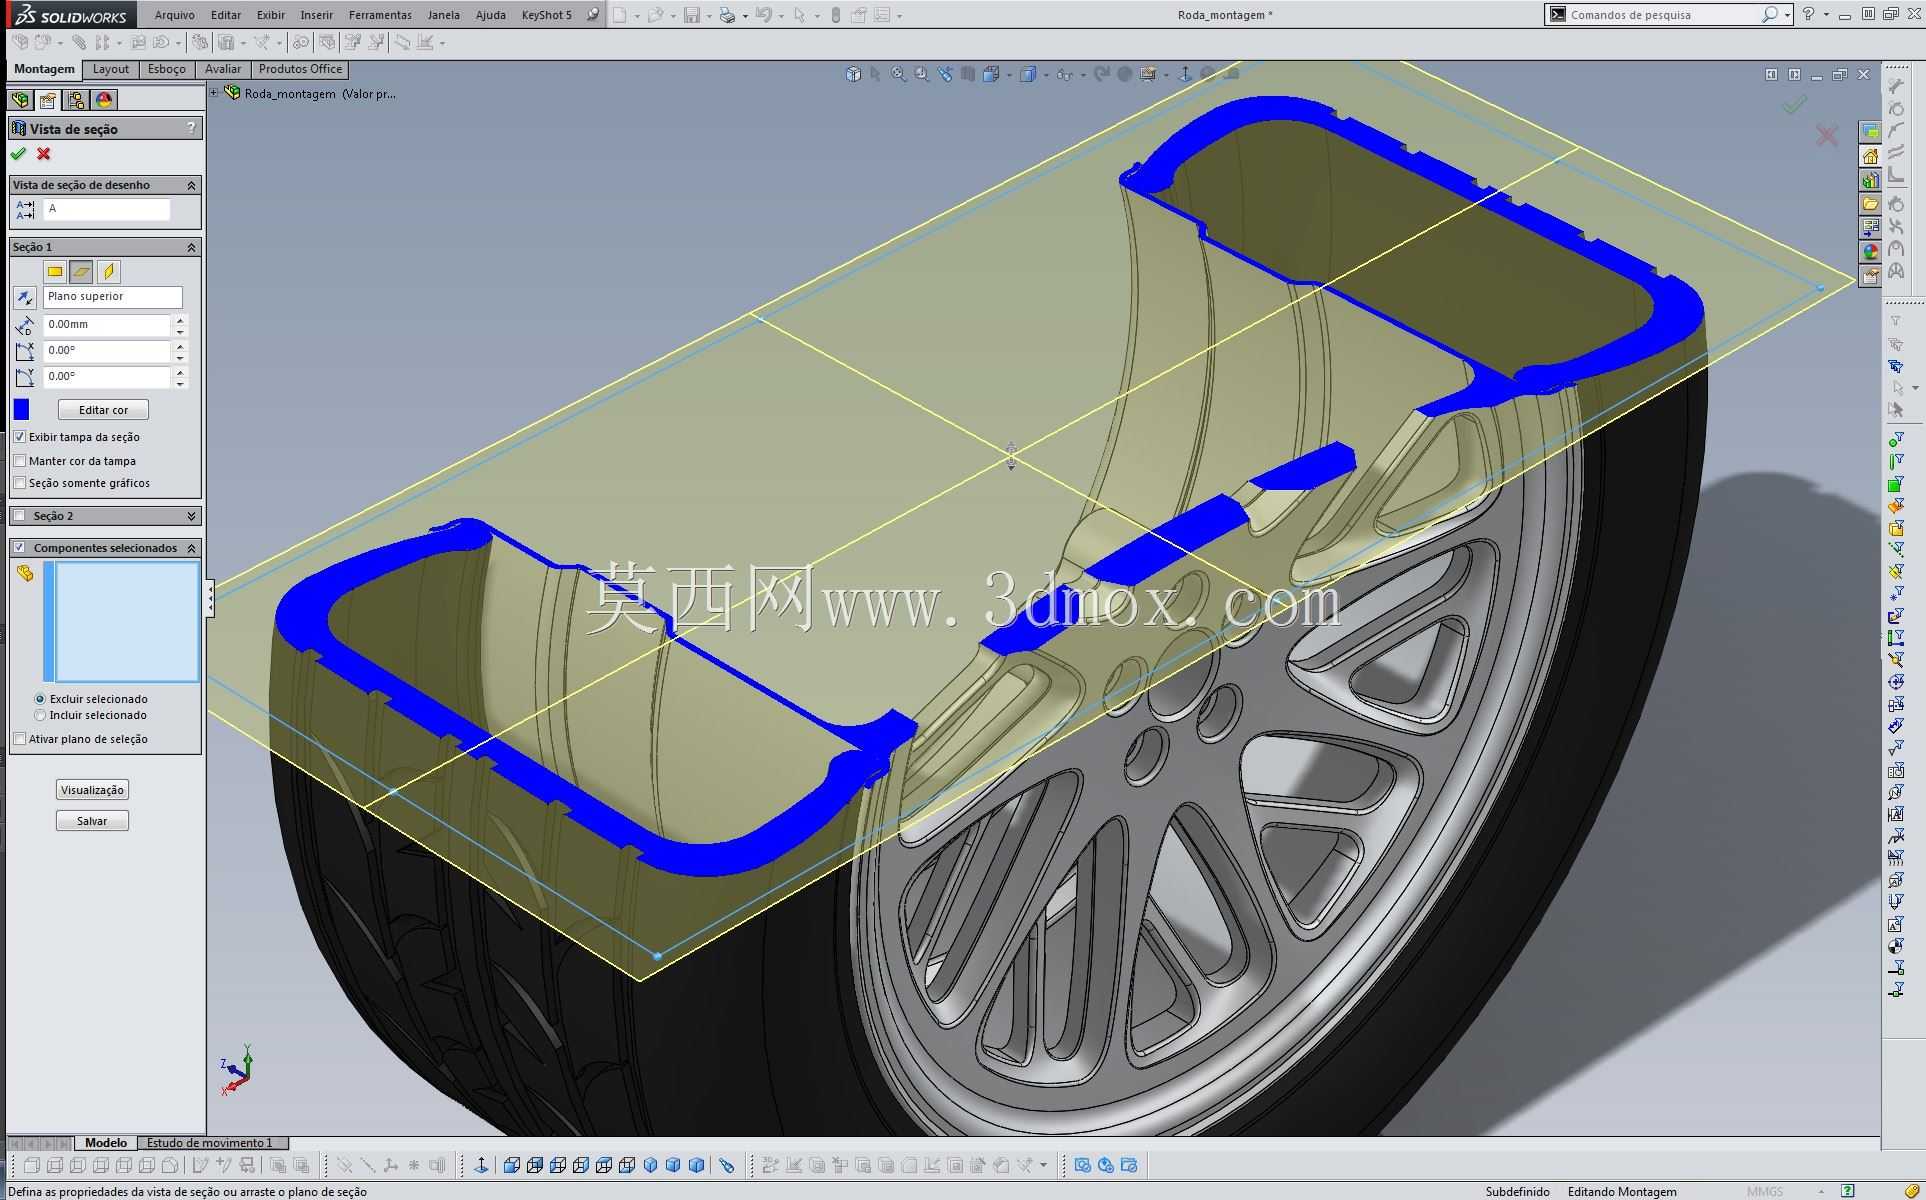Click the accept checkmark in viewport corner
The image size is (1926, 1200).
pos(1795,104)
